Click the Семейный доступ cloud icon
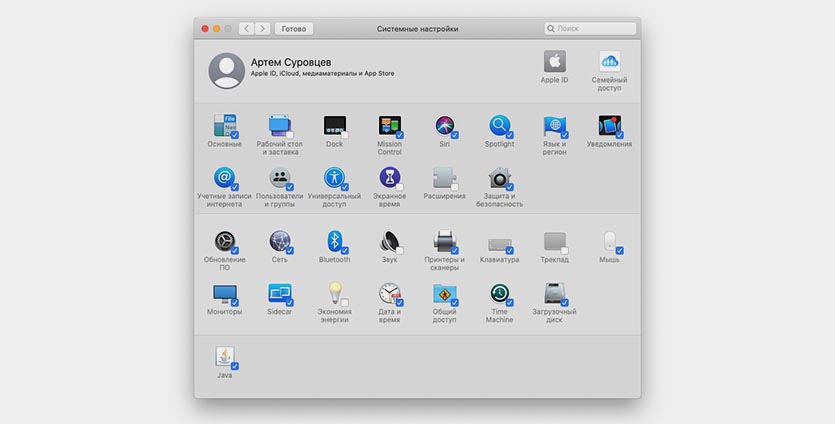 (x=609, y=61)
